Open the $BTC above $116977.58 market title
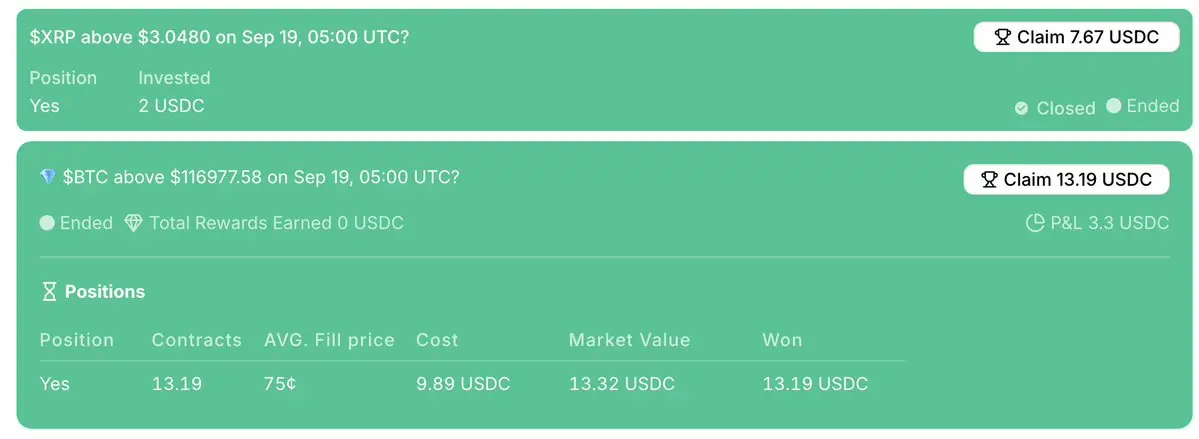 tap(261, 178)
